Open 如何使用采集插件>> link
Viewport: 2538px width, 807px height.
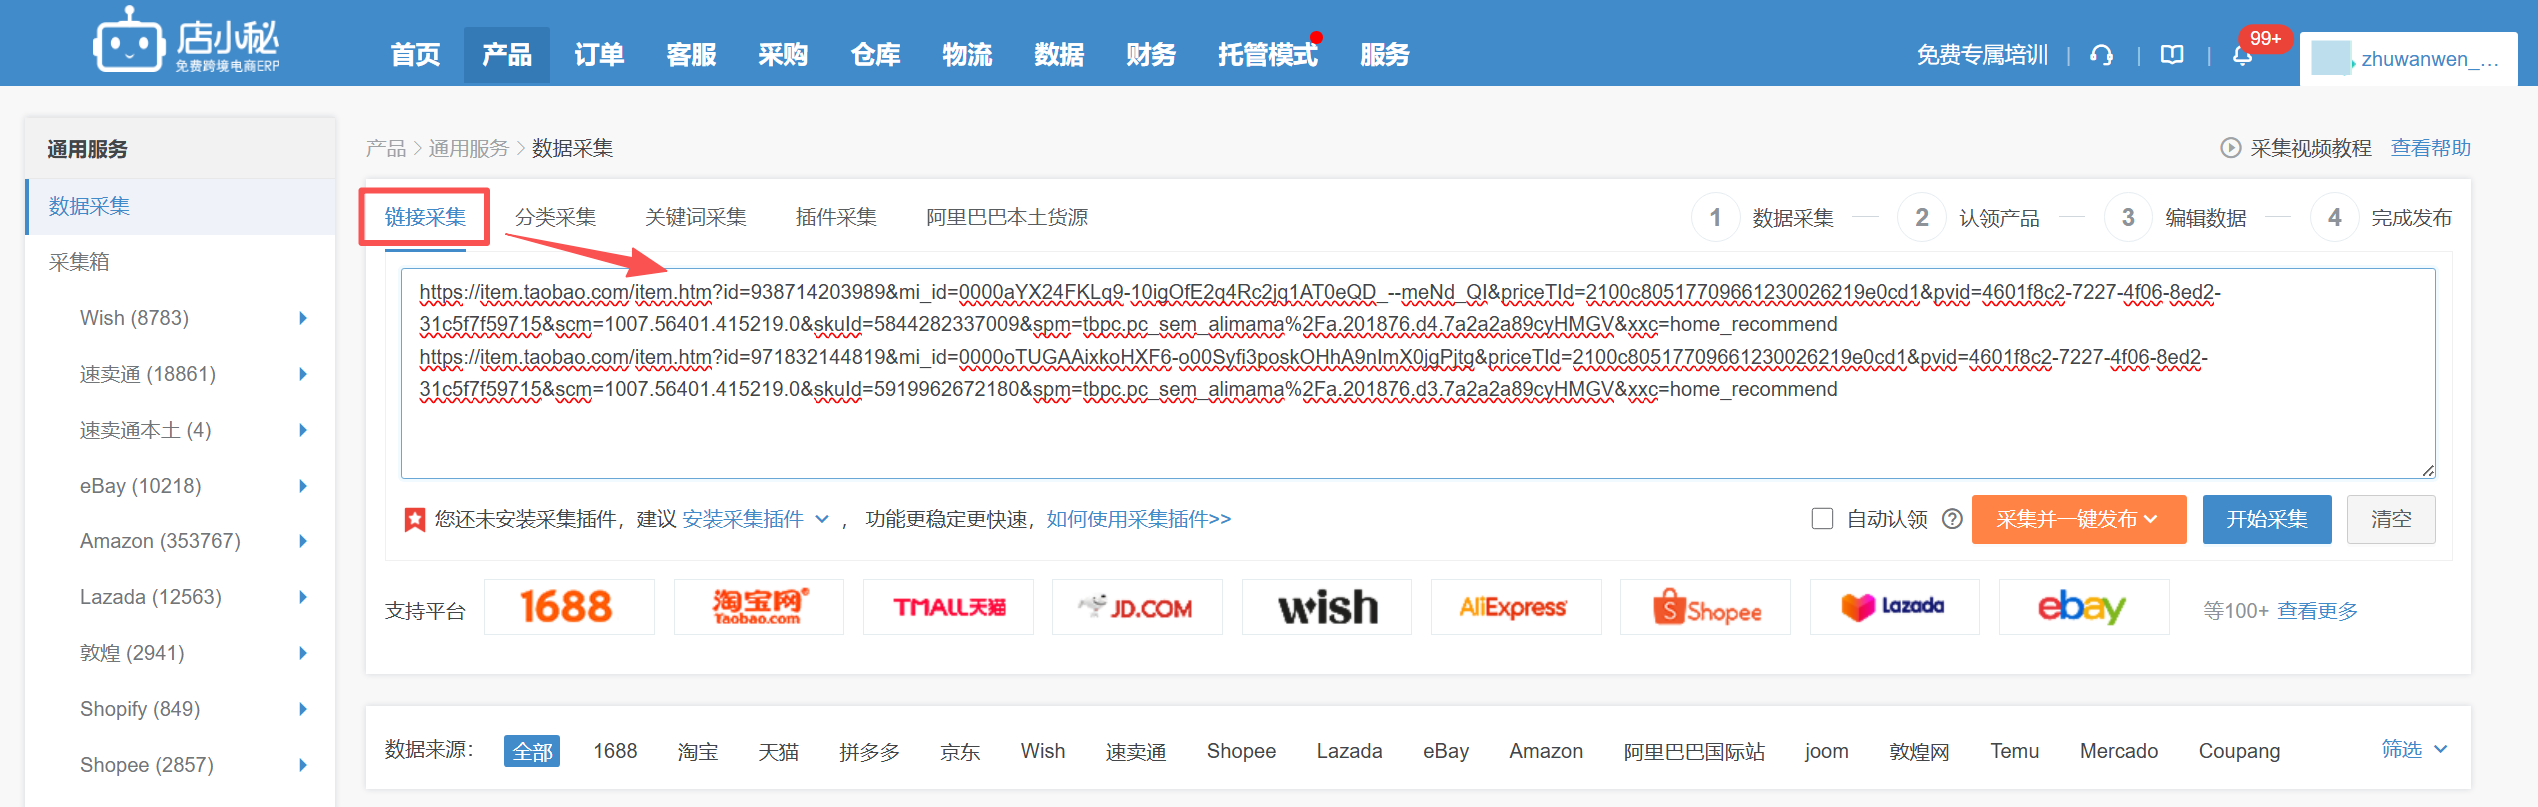[1139, 519]
